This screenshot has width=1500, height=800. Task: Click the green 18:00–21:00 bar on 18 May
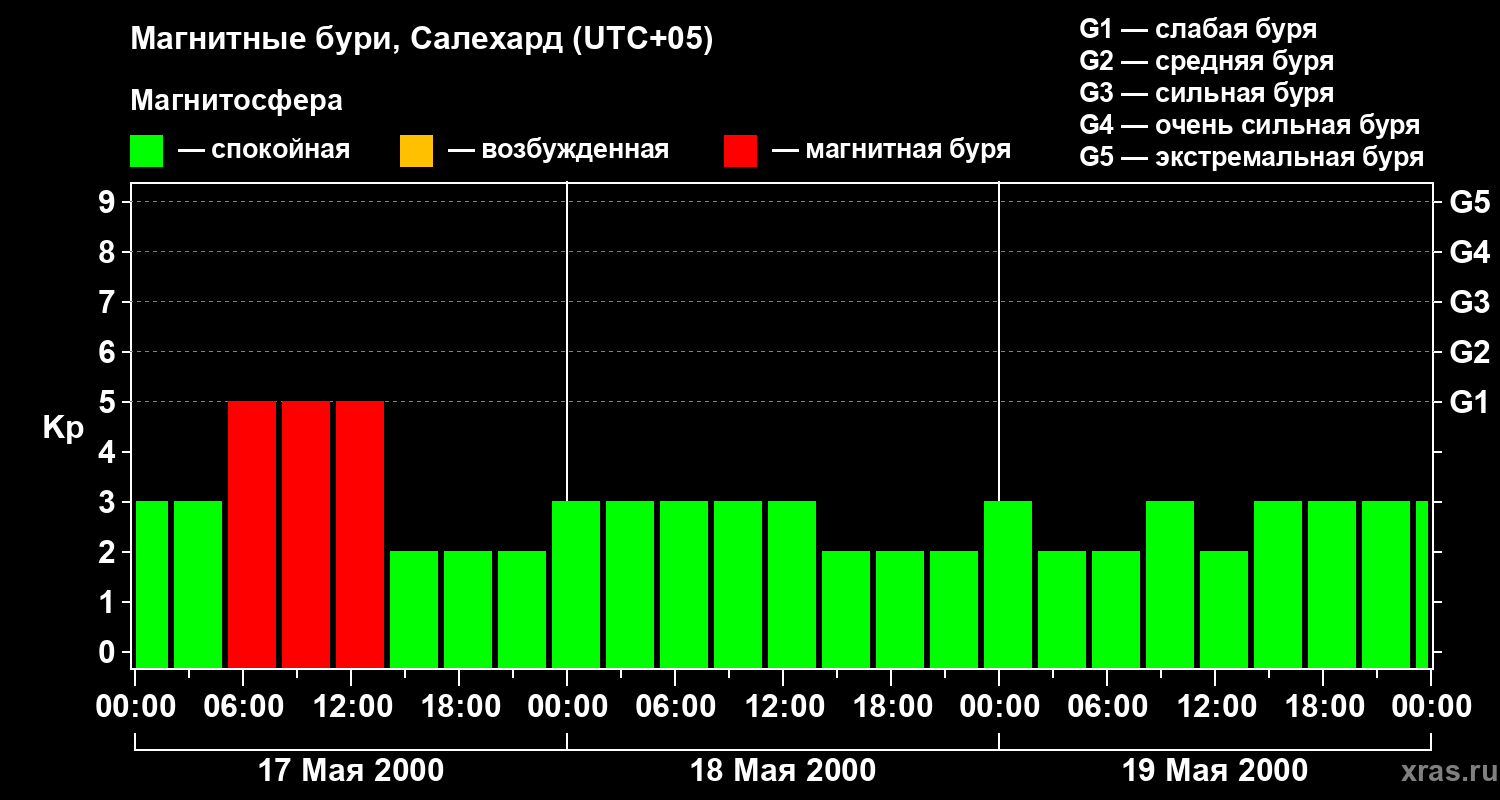[900, 610]
